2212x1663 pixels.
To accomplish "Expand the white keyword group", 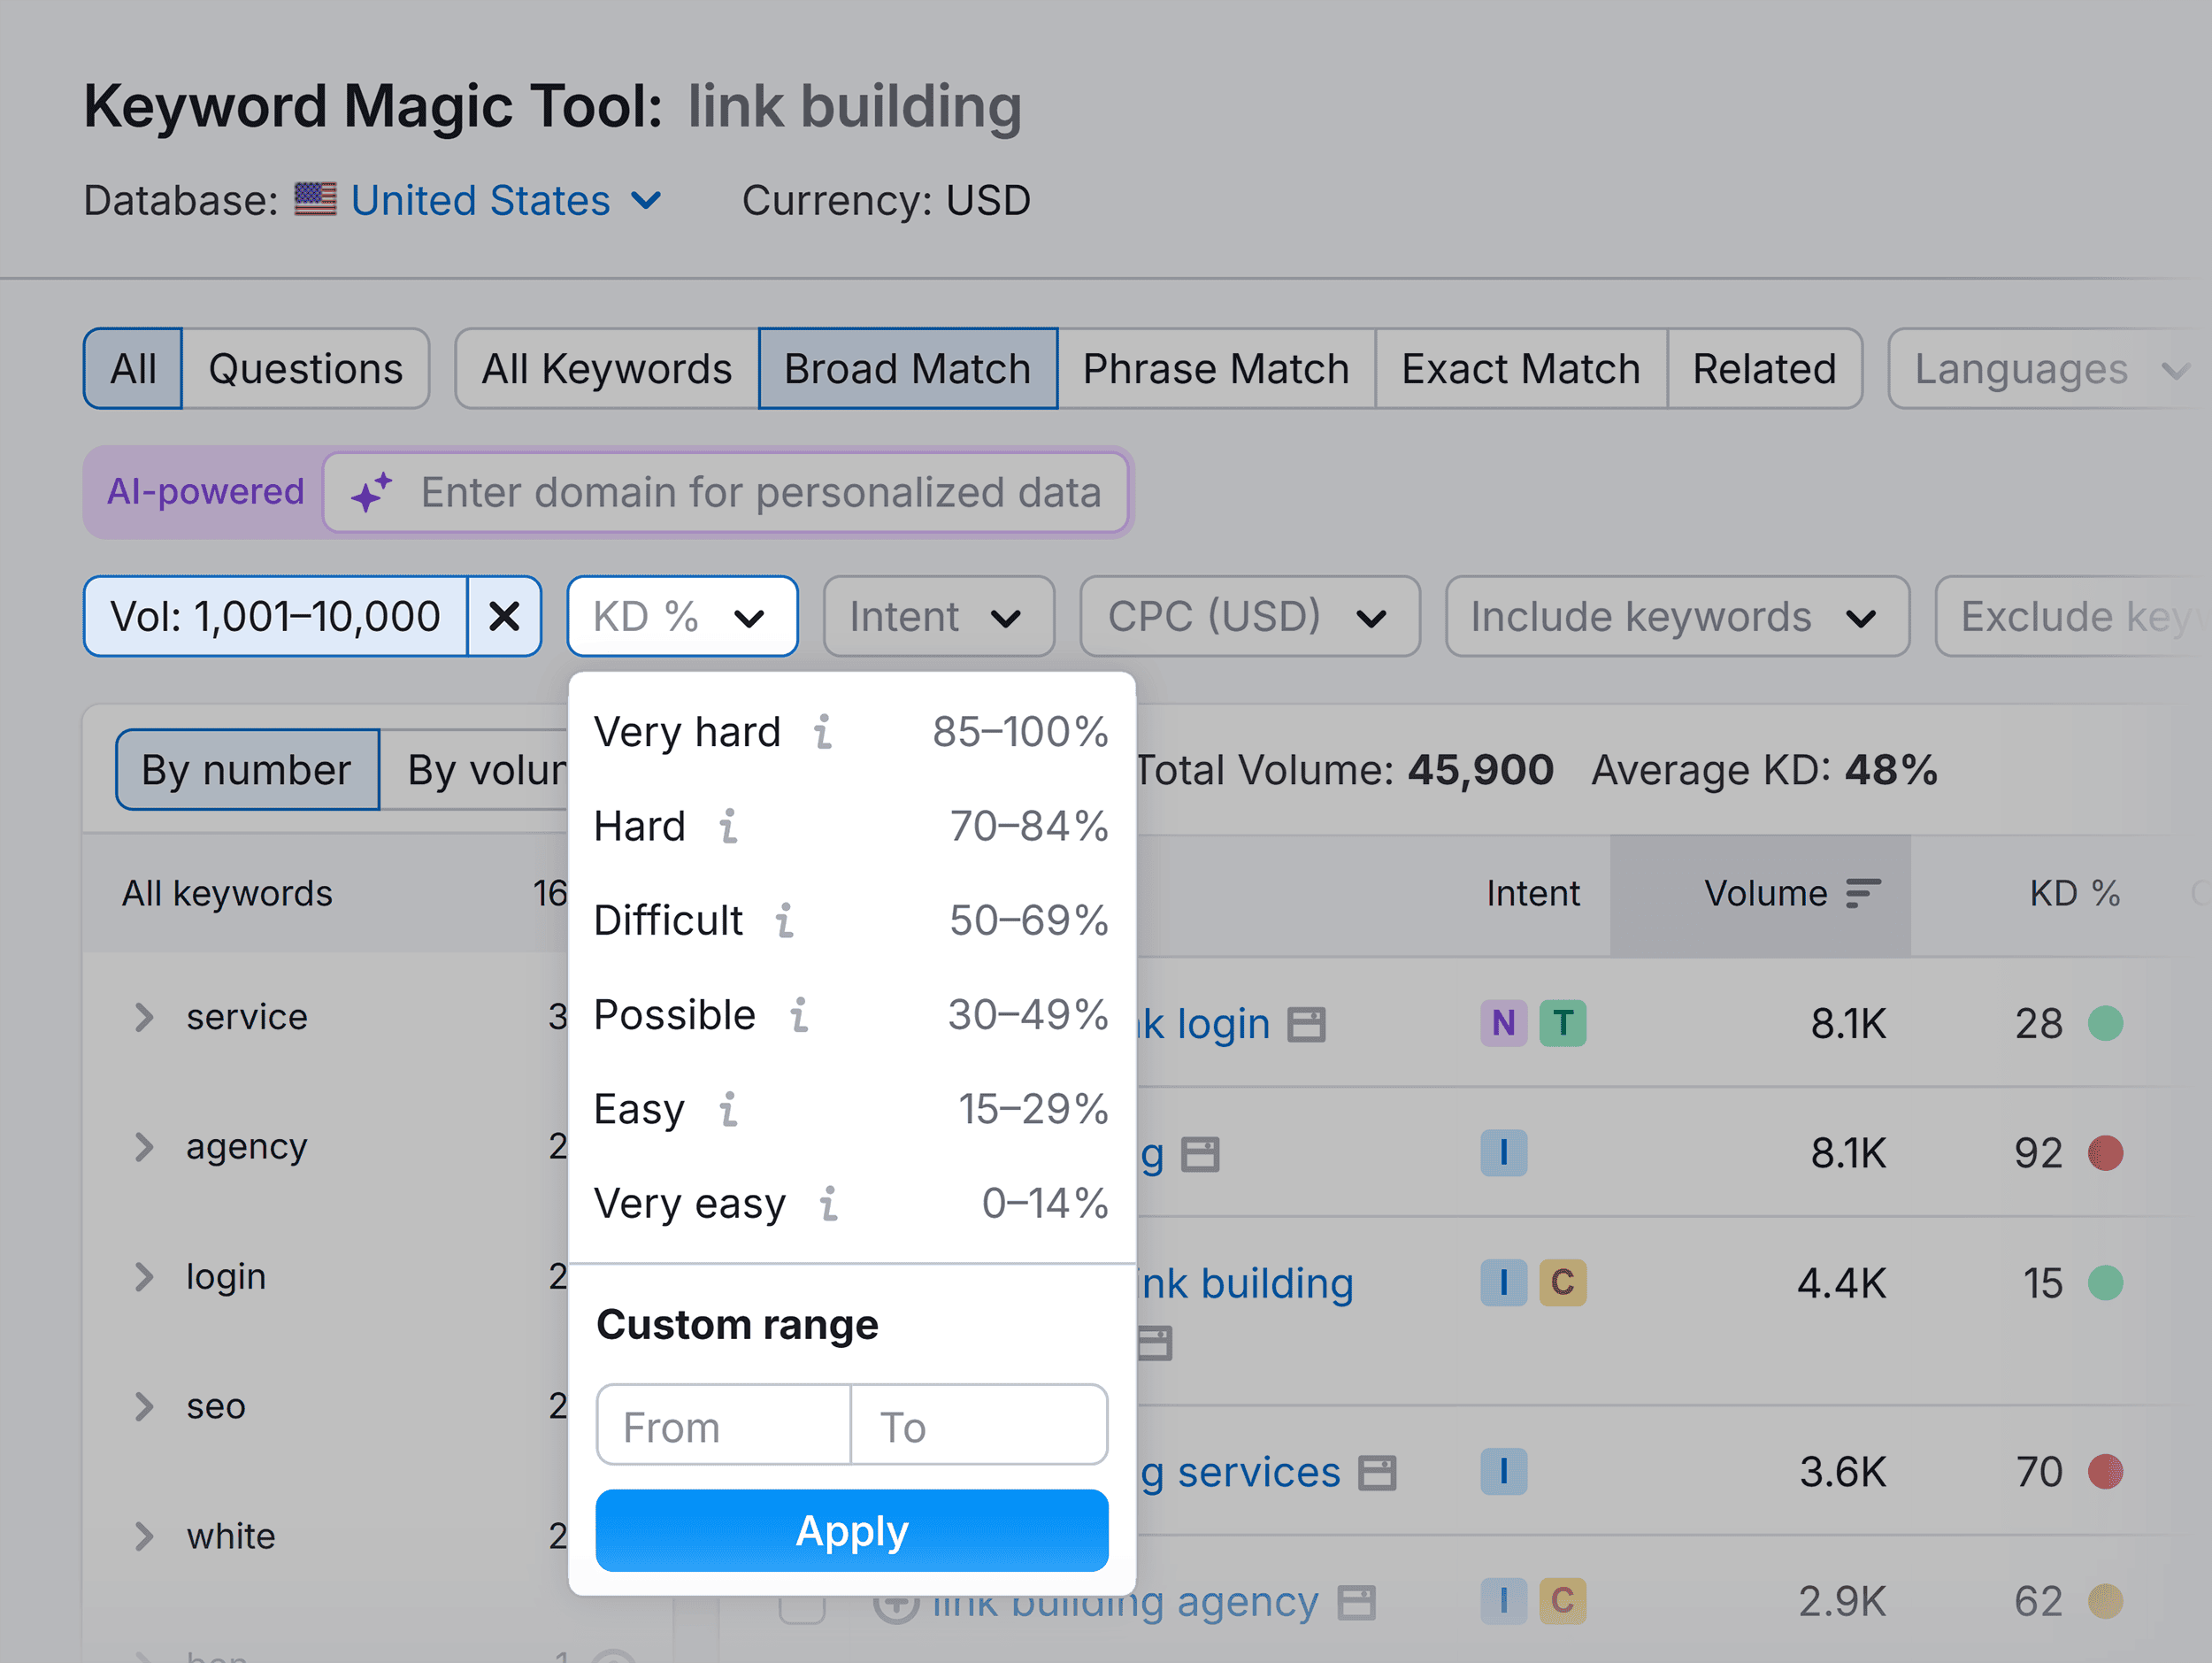I will (144, 1536).
